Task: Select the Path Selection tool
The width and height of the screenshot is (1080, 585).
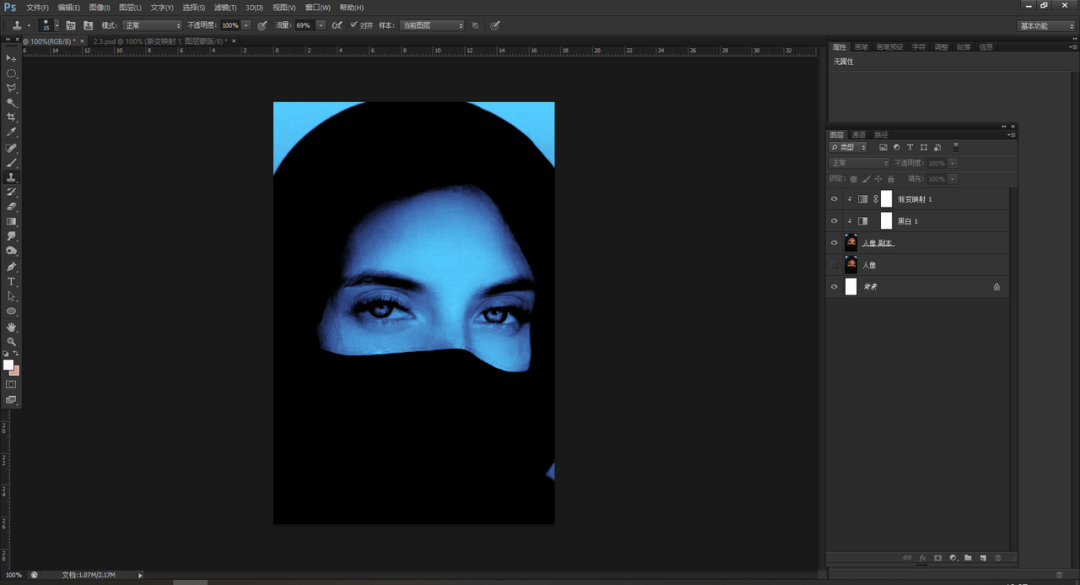Action: click(11, 296)
